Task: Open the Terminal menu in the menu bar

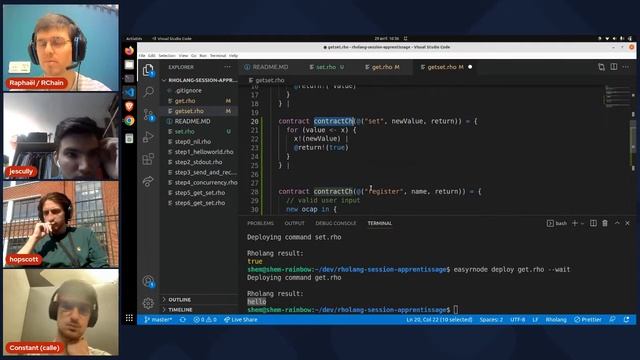Action: 218,56
